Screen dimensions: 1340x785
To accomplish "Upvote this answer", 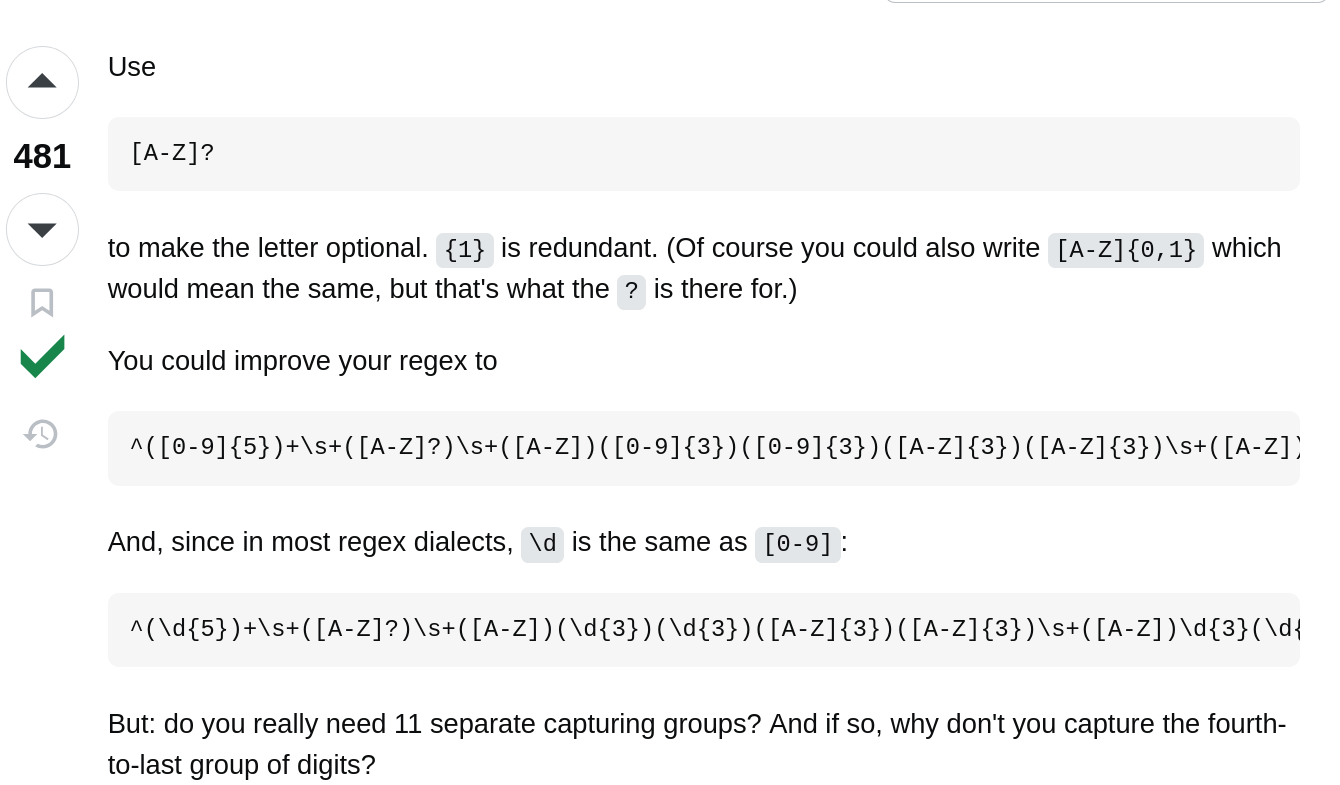I will coord(42,82).
